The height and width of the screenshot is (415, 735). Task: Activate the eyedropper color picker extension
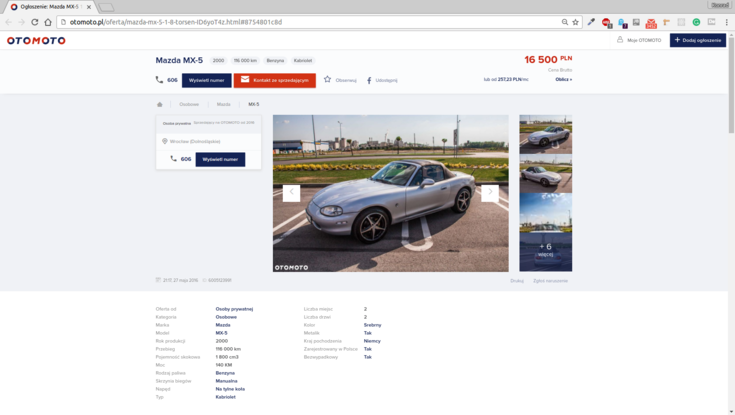[591, 22]
